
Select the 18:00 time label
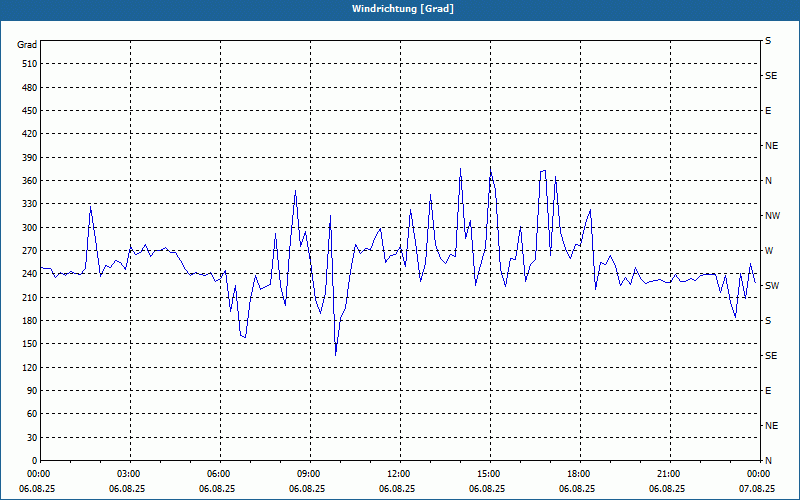(x=577, y=474)
